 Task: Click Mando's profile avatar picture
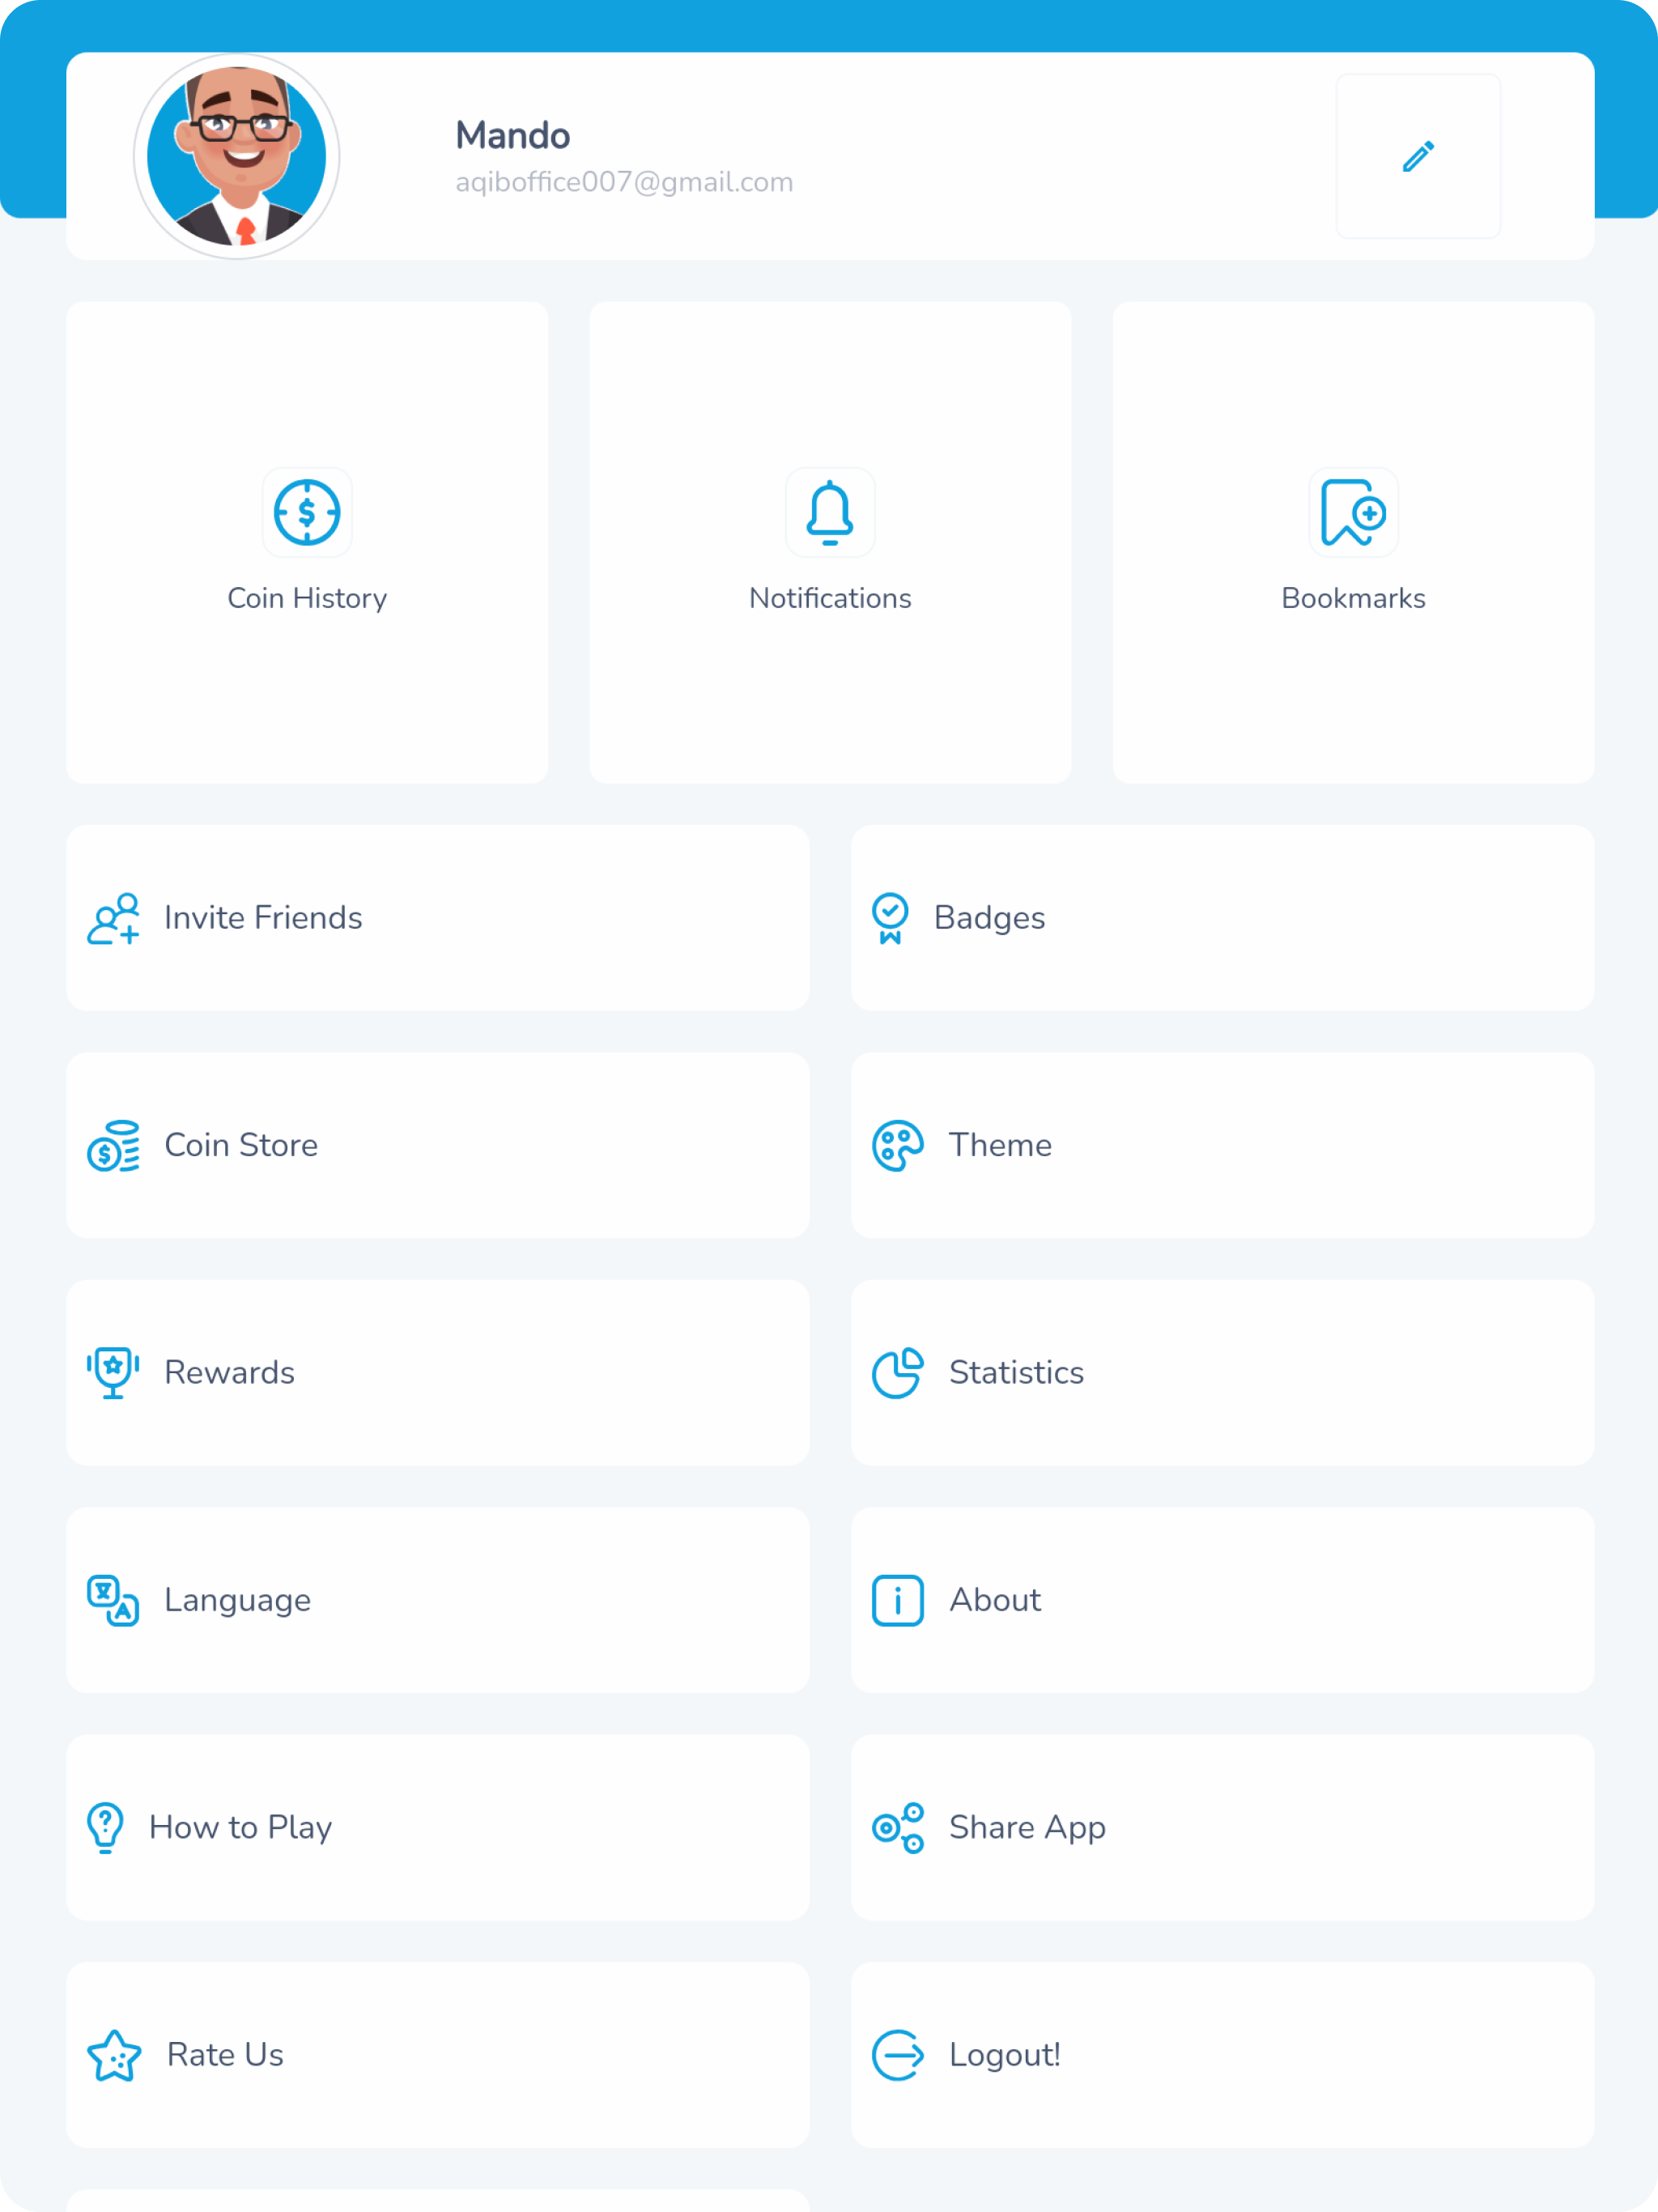click(x=237, y=156)
